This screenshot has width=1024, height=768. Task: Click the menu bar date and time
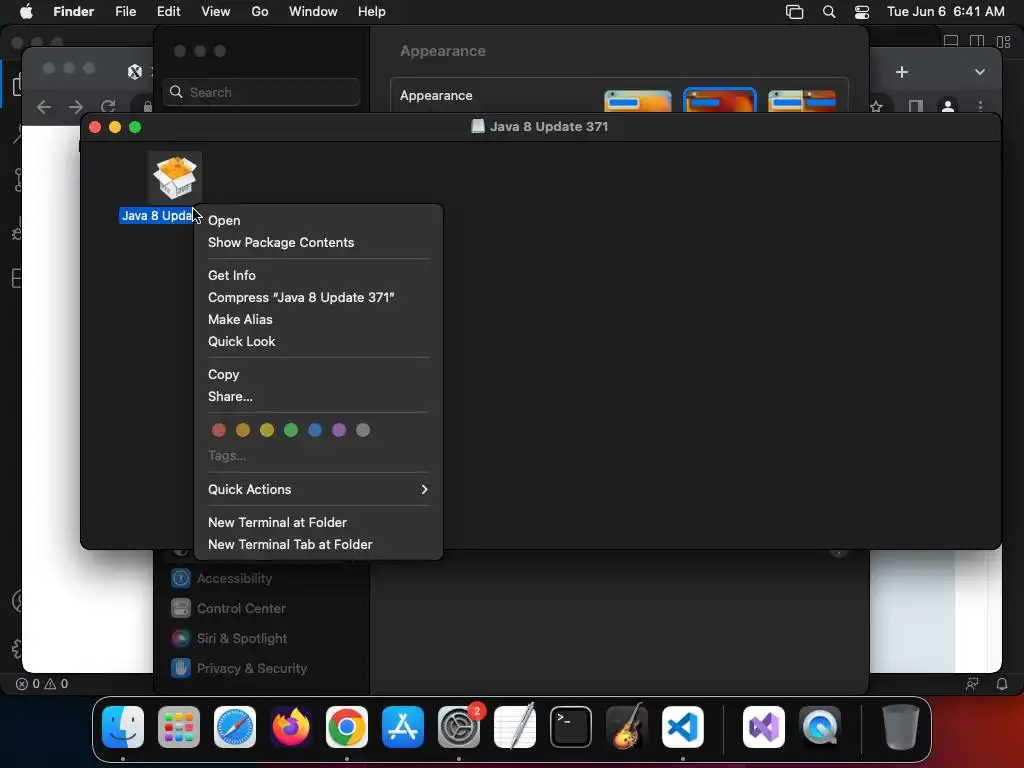click(x=946, y=12)
